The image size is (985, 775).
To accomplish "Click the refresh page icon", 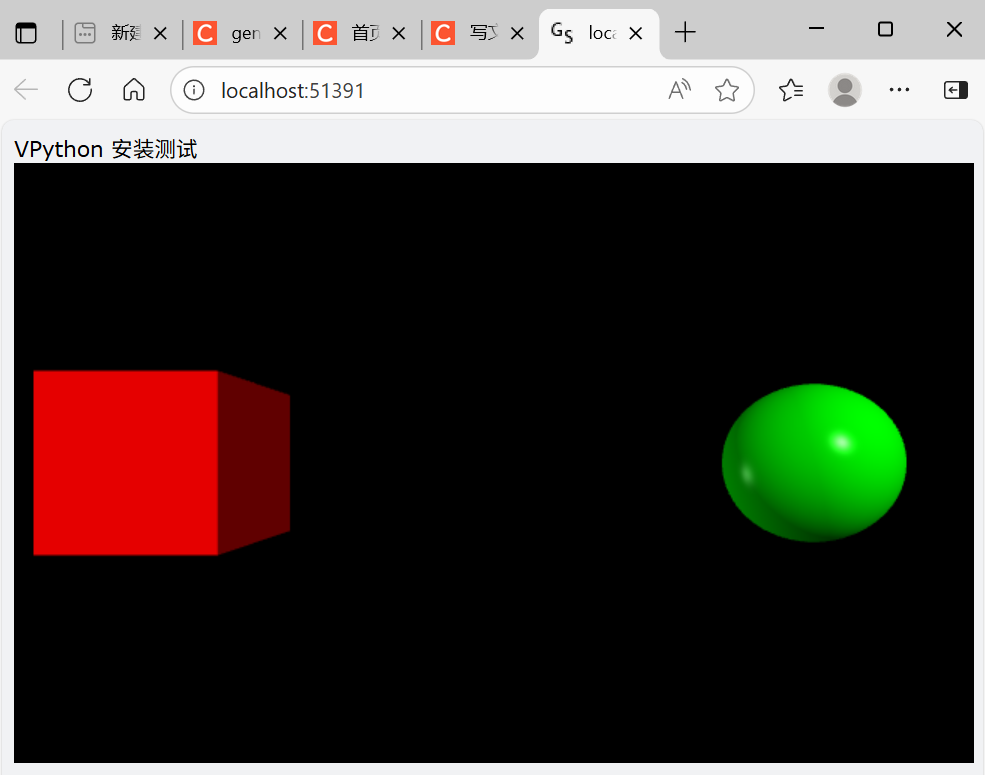I will click(x=80, y=90).
